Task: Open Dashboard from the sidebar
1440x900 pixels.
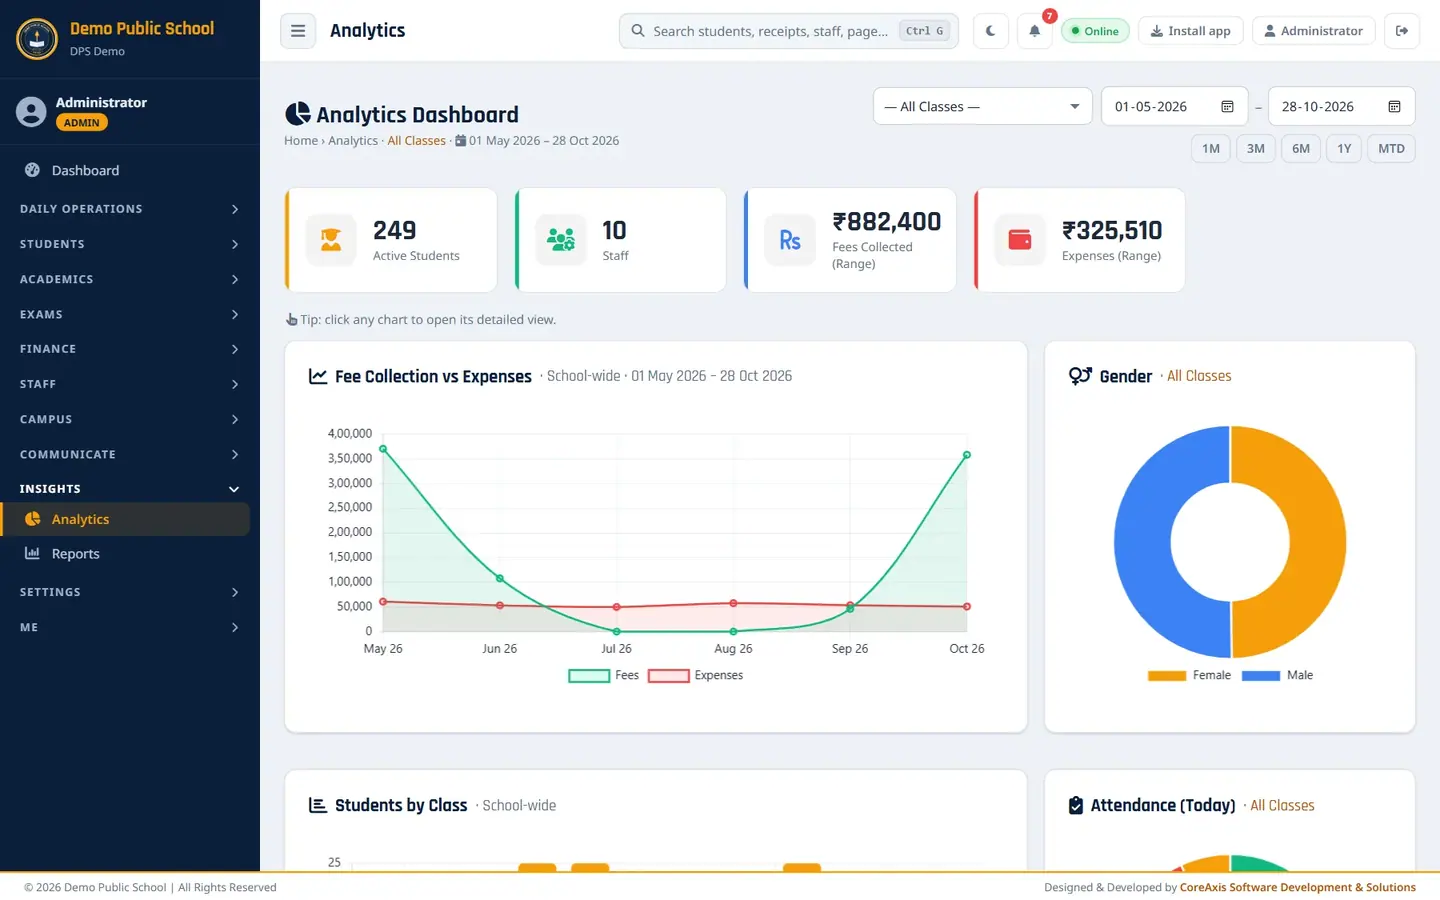Action: (126, 171)
